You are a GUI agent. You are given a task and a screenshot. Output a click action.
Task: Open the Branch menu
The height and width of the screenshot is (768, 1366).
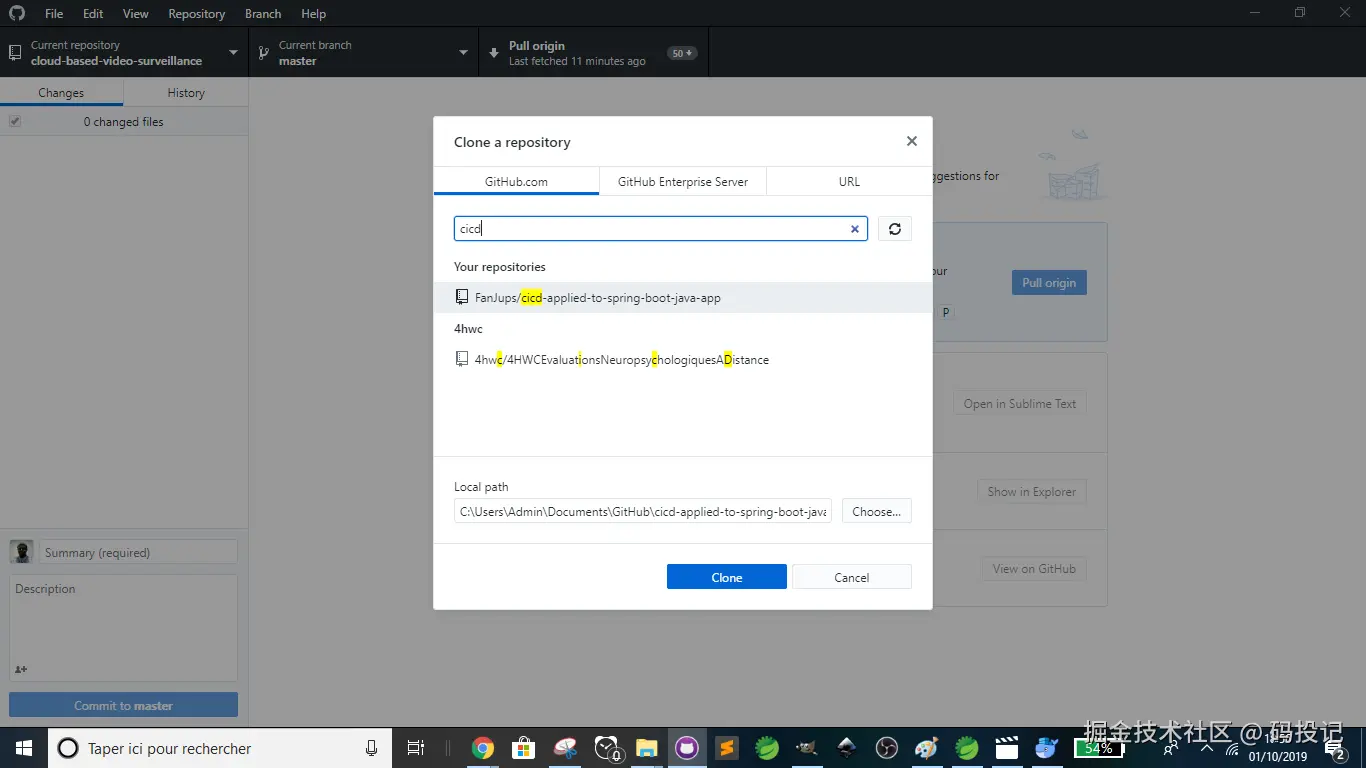[263, 14]
